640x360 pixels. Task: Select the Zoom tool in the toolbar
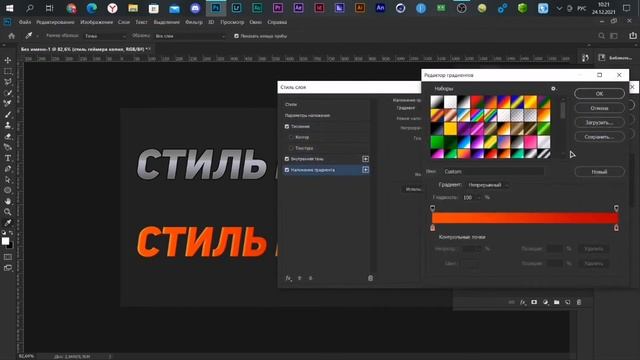pos(8,212)
